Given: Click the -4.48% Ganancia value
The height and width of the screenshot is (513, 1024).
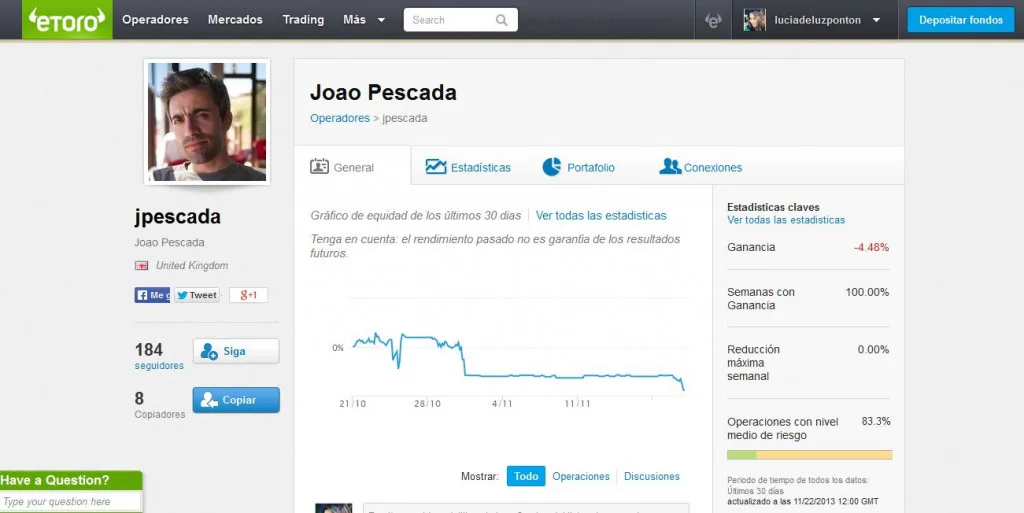Looking at the screenshot, I should [x=871, y=247].
